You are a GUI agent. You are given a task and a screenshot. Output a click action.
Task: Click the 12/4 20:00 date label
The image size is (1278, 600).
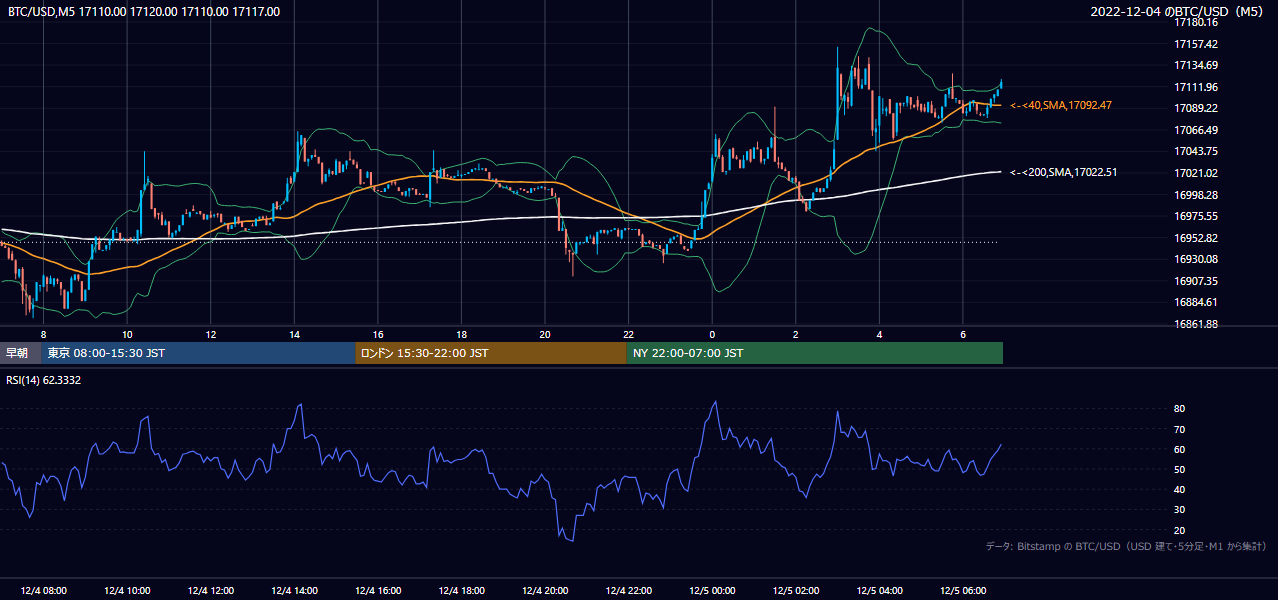point(545,591)
